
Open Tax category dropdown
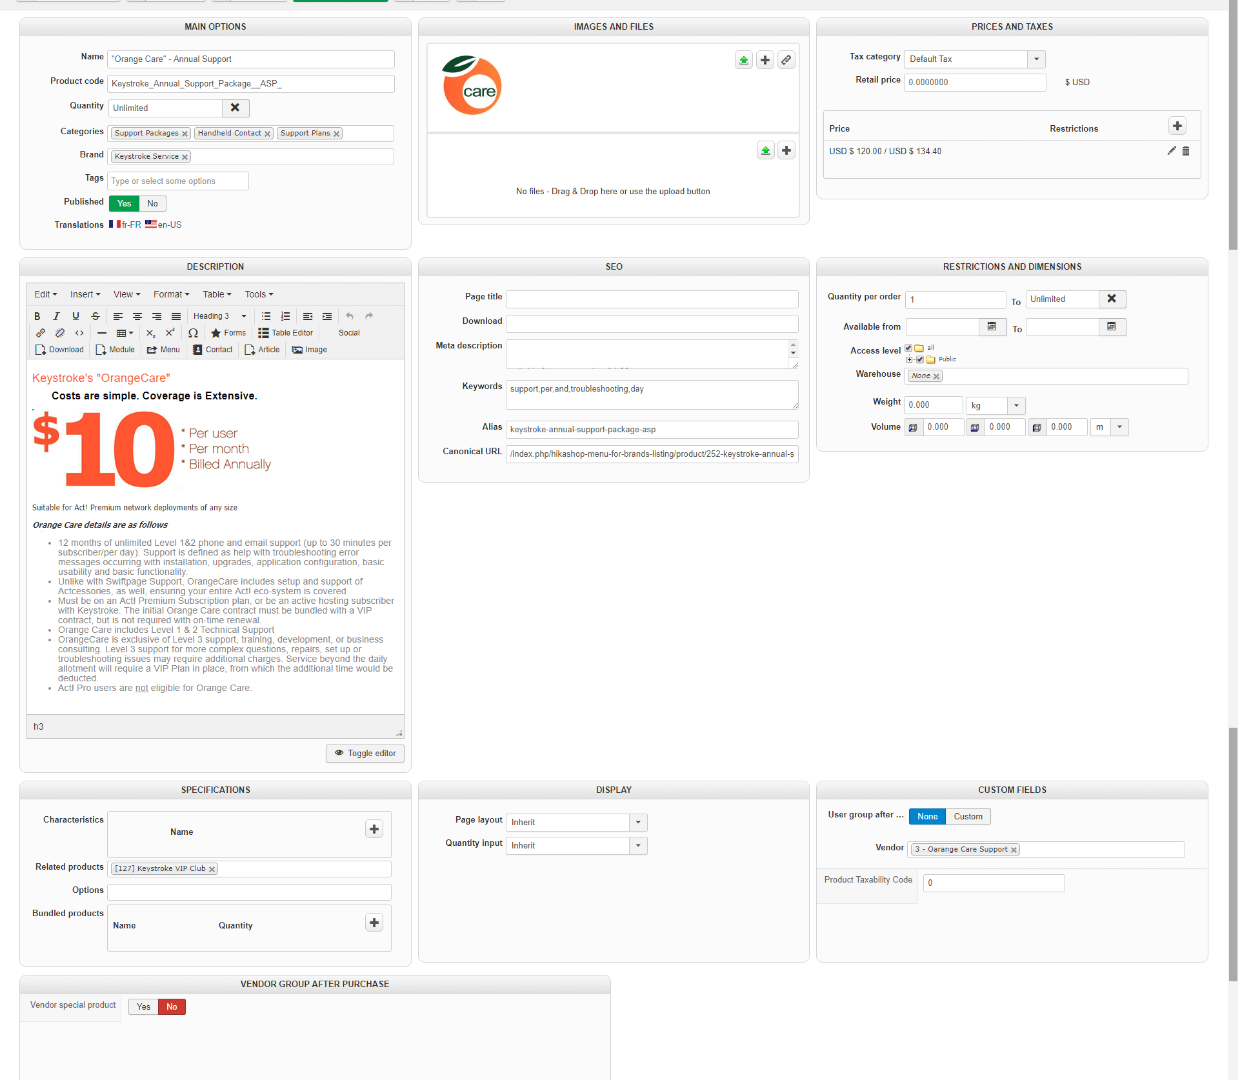(1037, 59)
